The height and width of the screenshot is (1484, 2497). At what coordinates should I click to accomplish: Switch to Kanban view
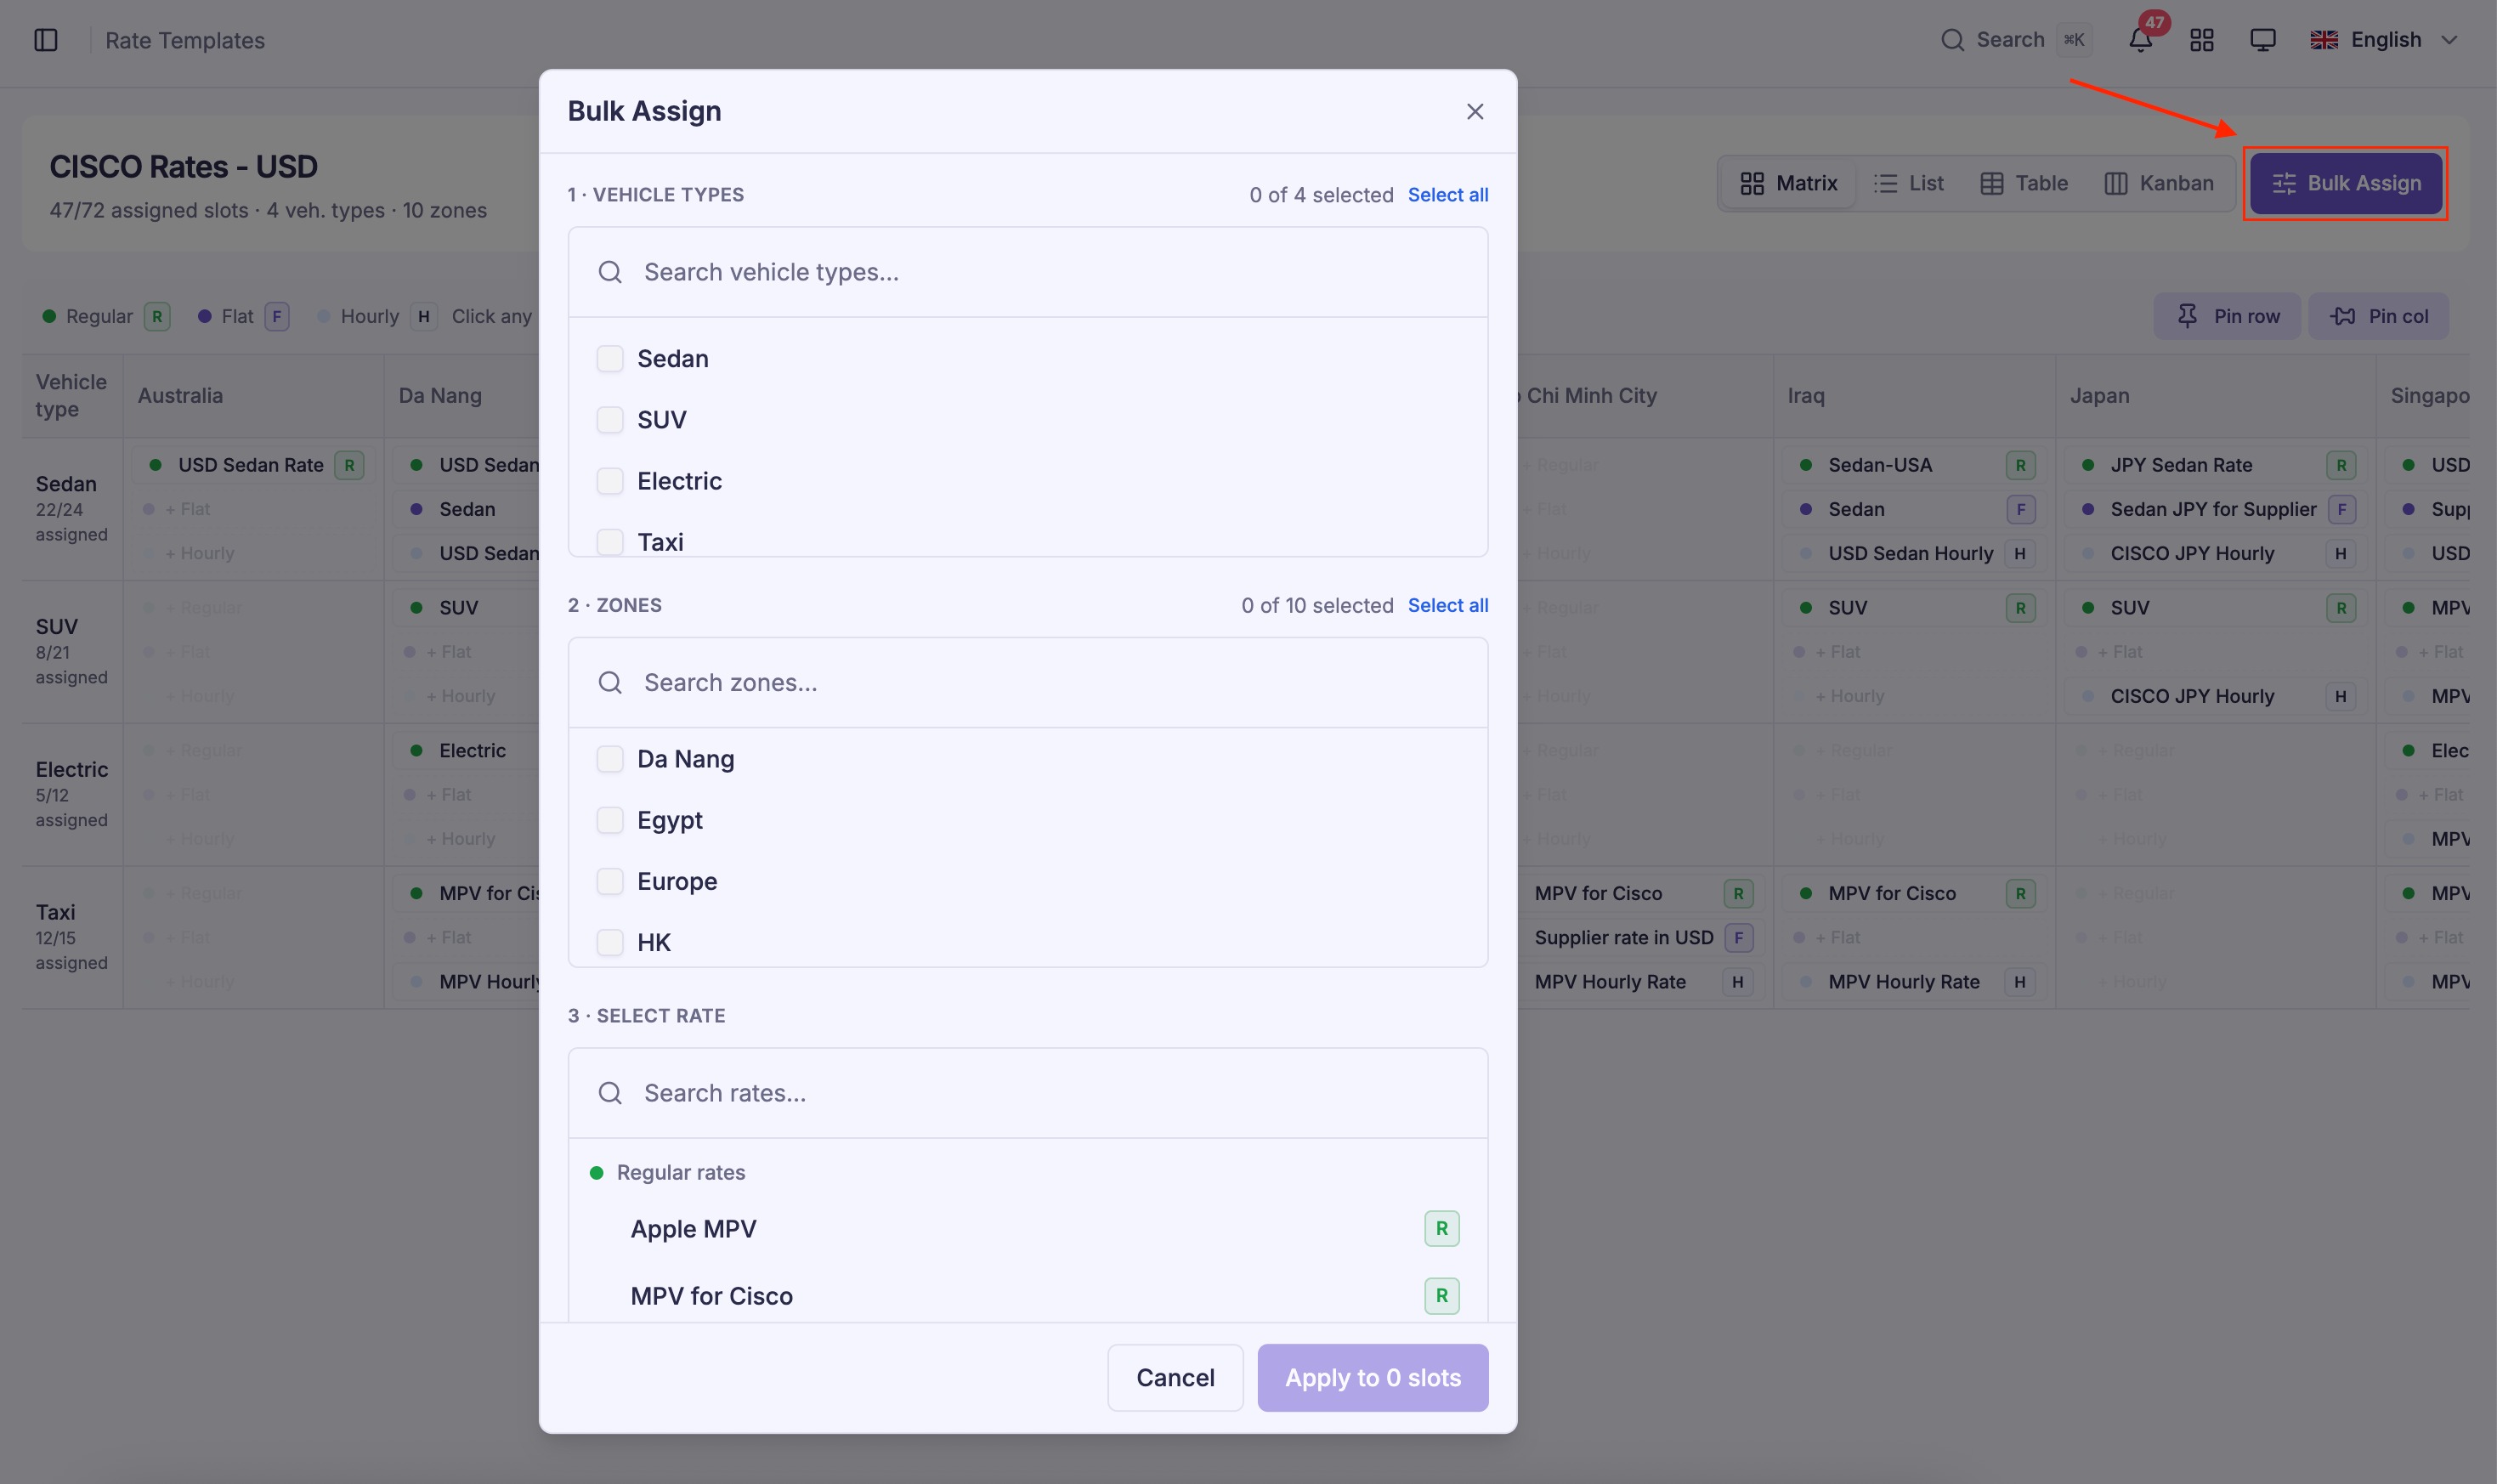point(2159,183)
